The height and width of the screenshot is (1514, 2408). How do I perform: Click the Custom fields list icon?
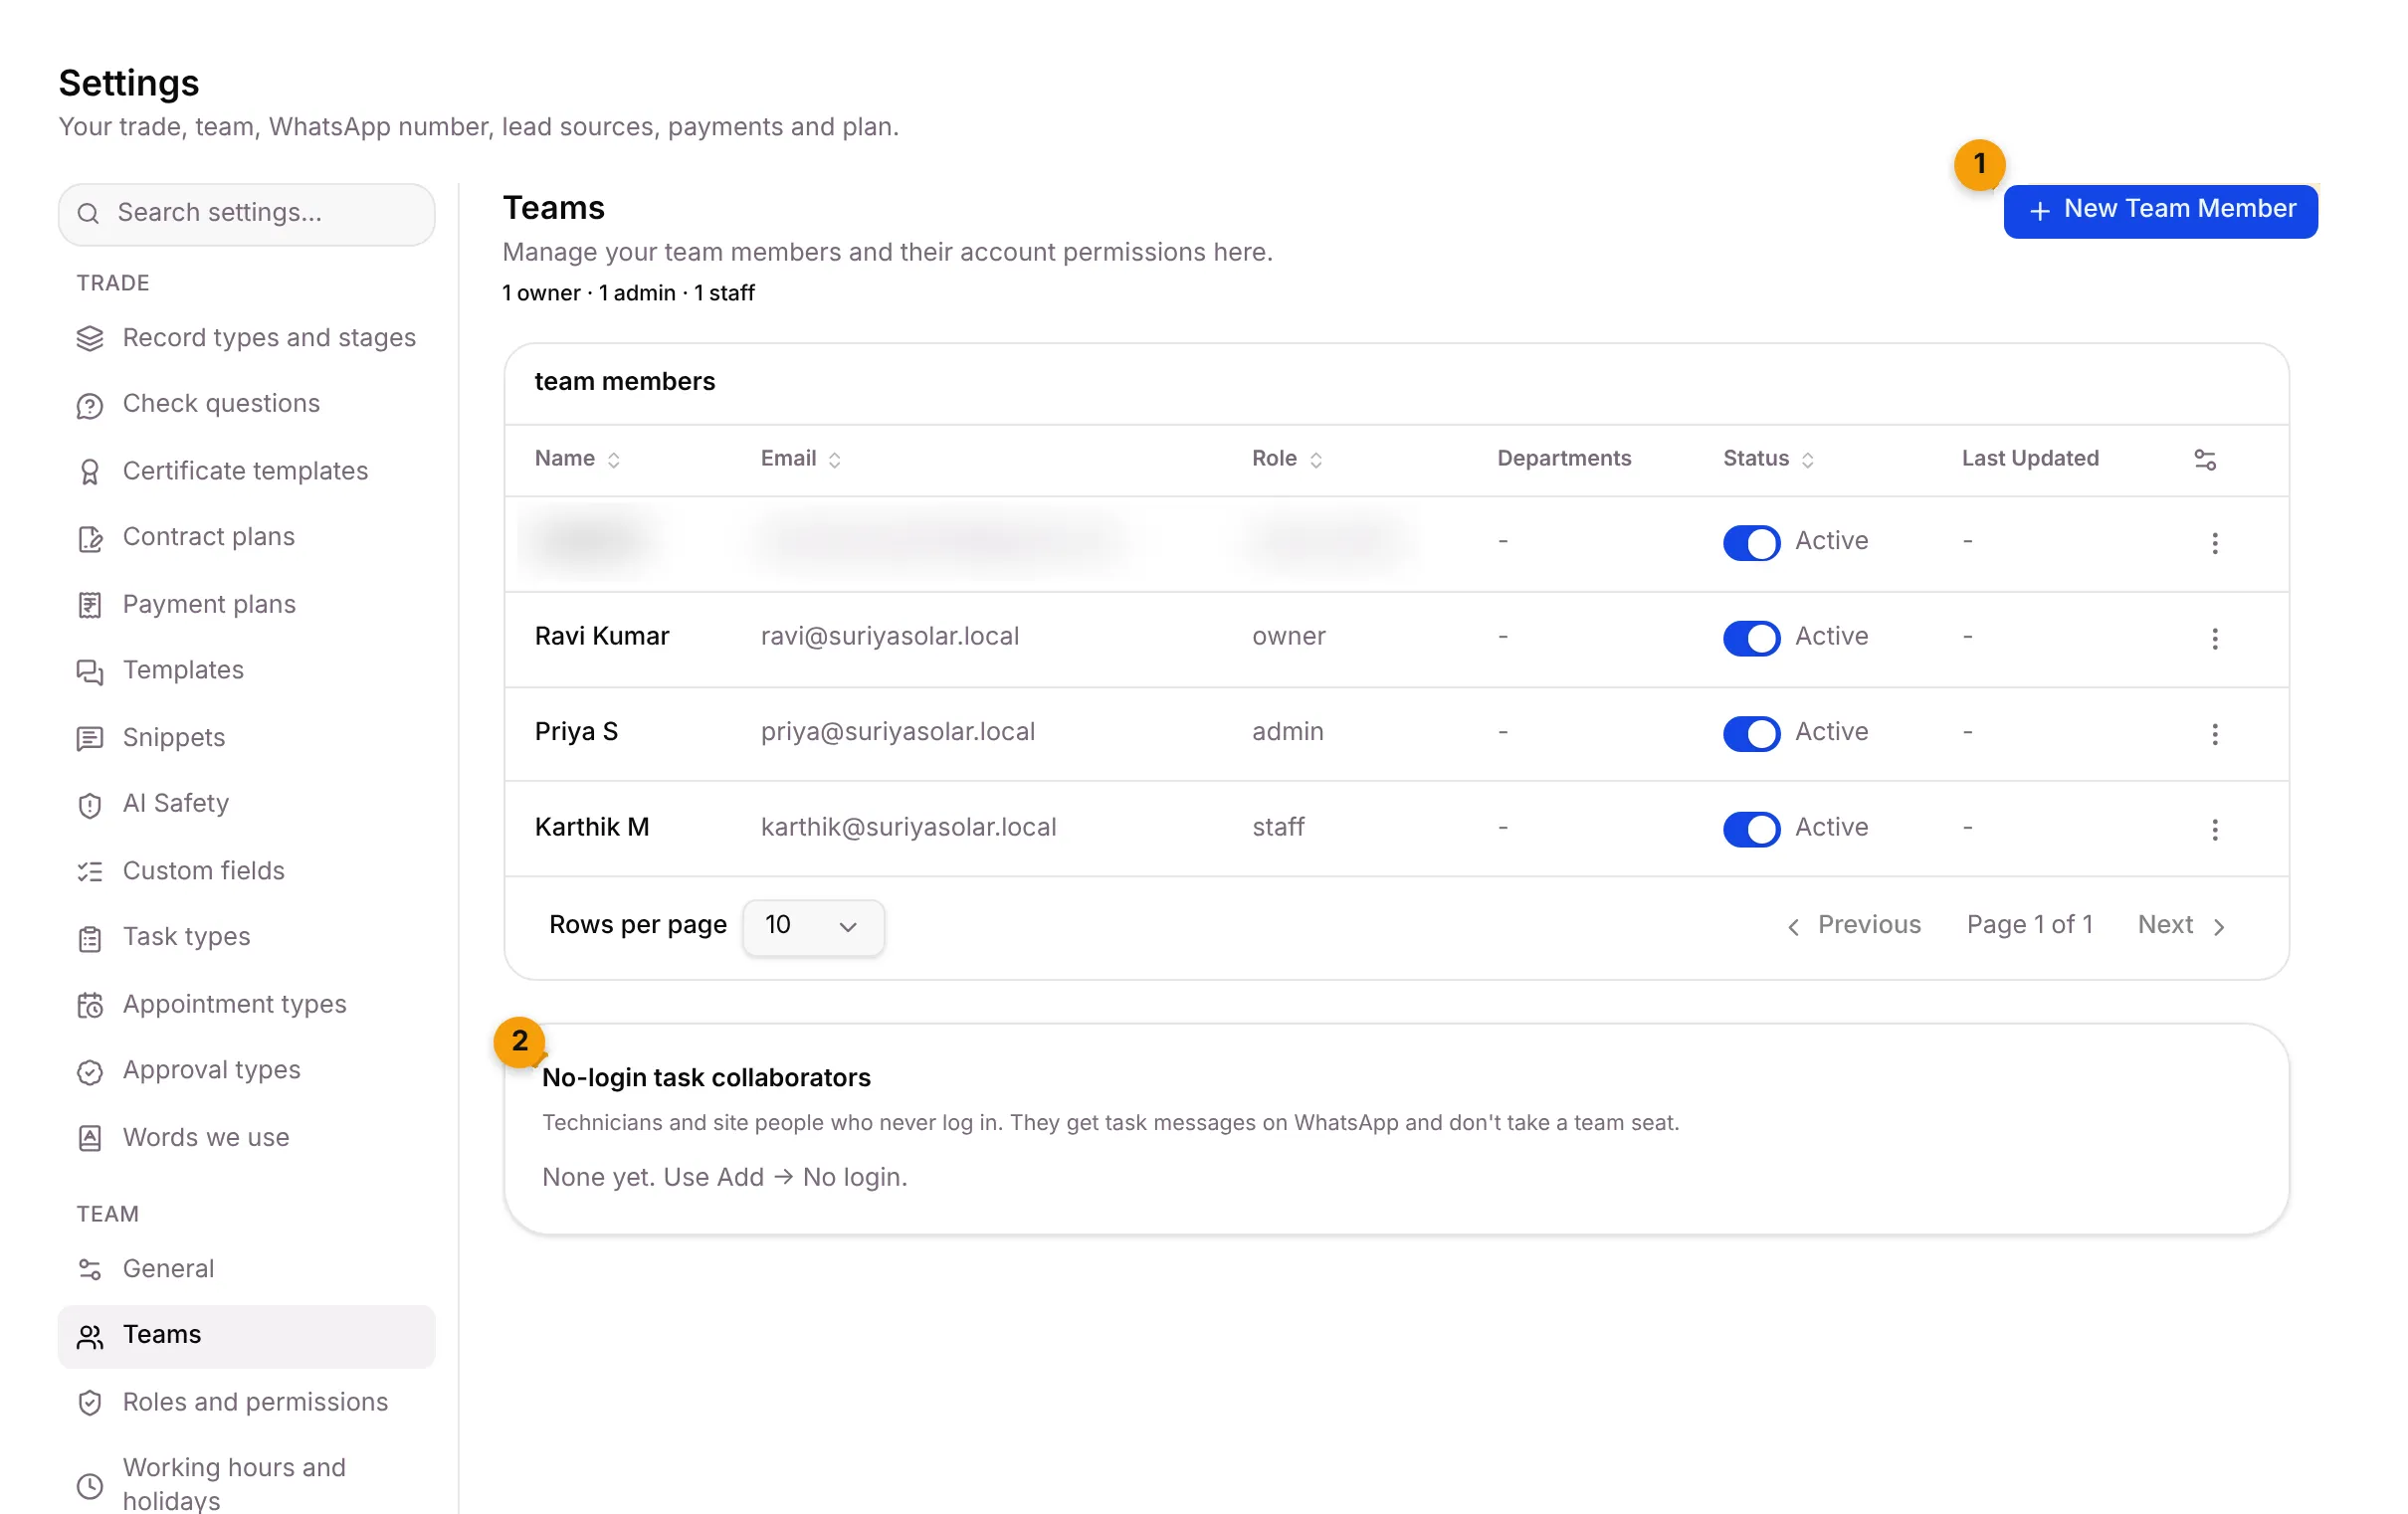(90, 872)
